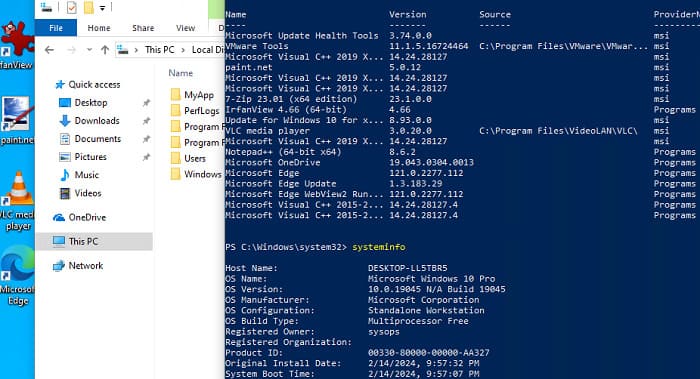Open the Quick Access Toolbar customize dropdown
This screenshot has height=379, width=700.
102,8
